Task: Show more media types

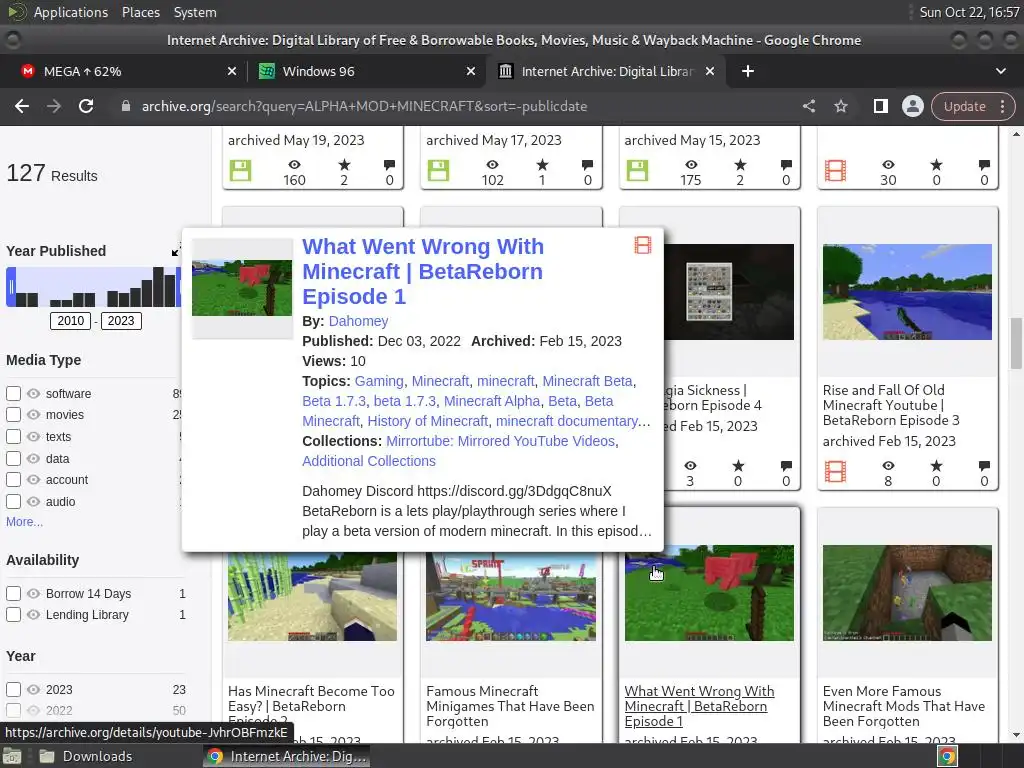Action: pyautogui.click(x=24, y=521)
